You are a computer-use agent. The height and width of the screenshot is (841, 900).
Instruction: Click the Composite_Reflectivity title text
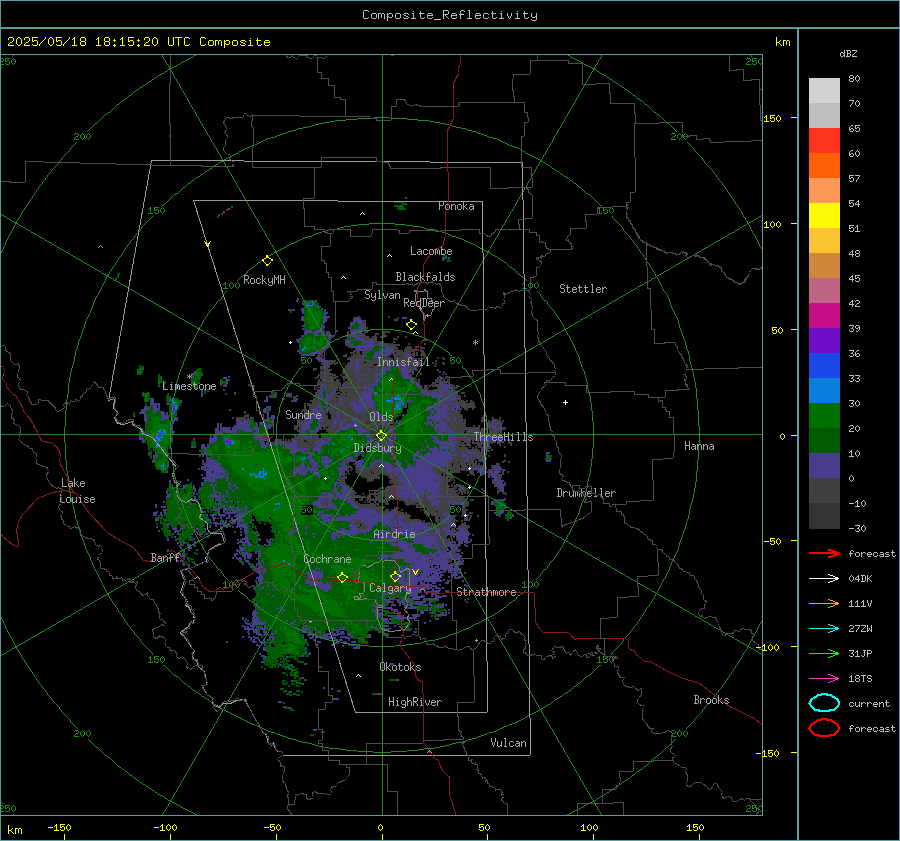pyautogui.click(x=449, y=15)
